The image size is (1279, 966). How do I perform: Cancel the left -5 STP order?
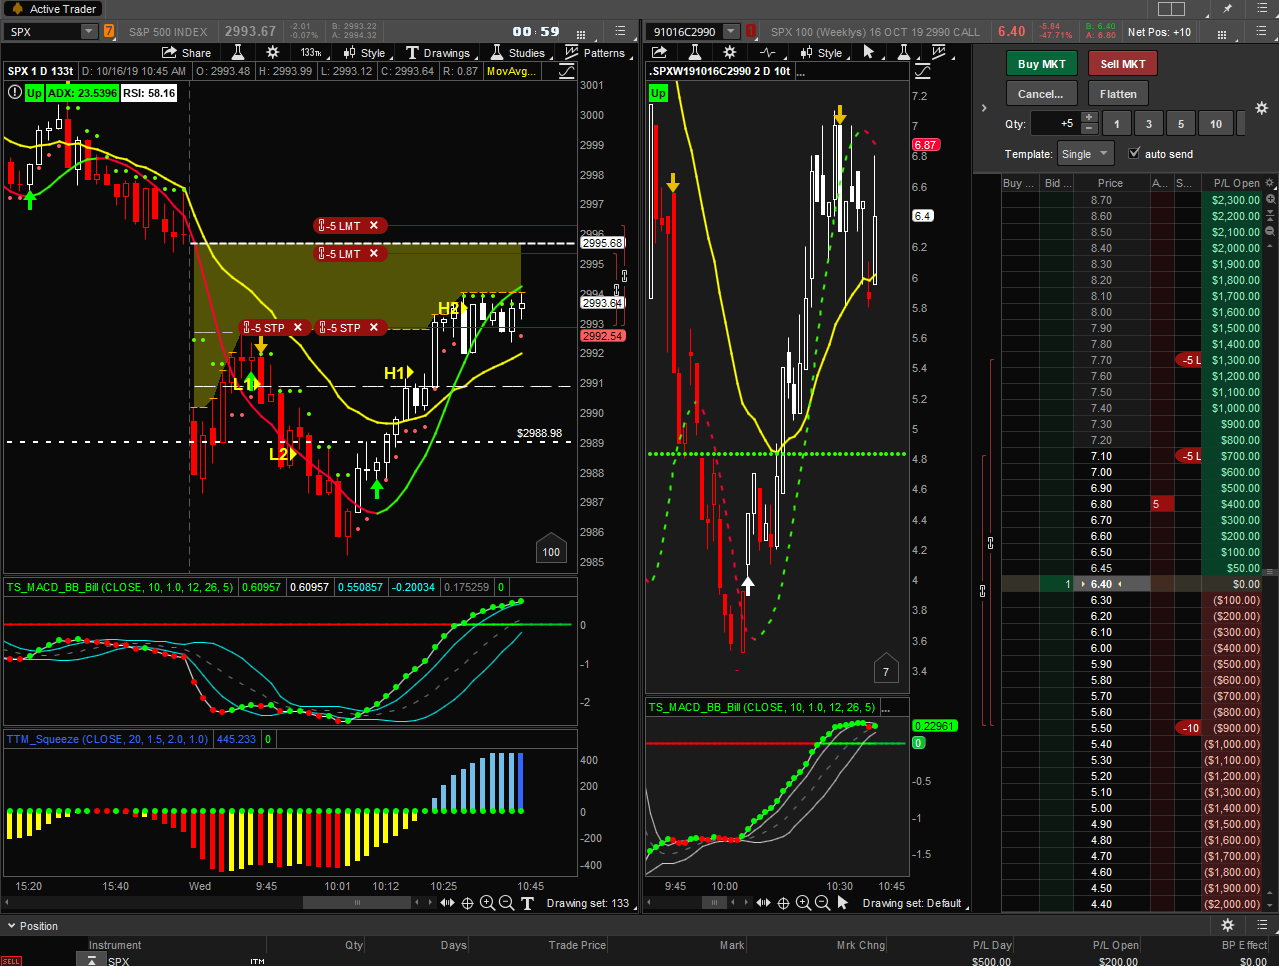tap(298, 328)
